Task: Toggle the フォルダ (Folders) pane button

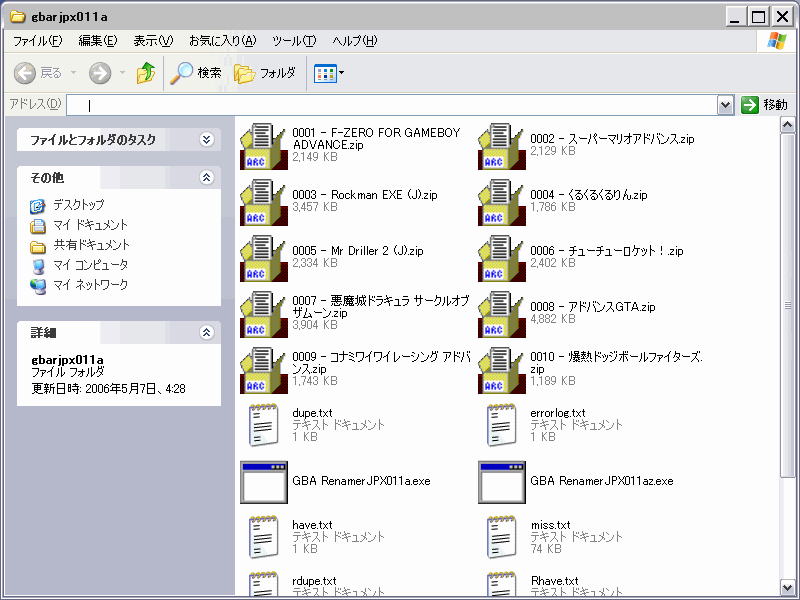Action: click(265, 73)
